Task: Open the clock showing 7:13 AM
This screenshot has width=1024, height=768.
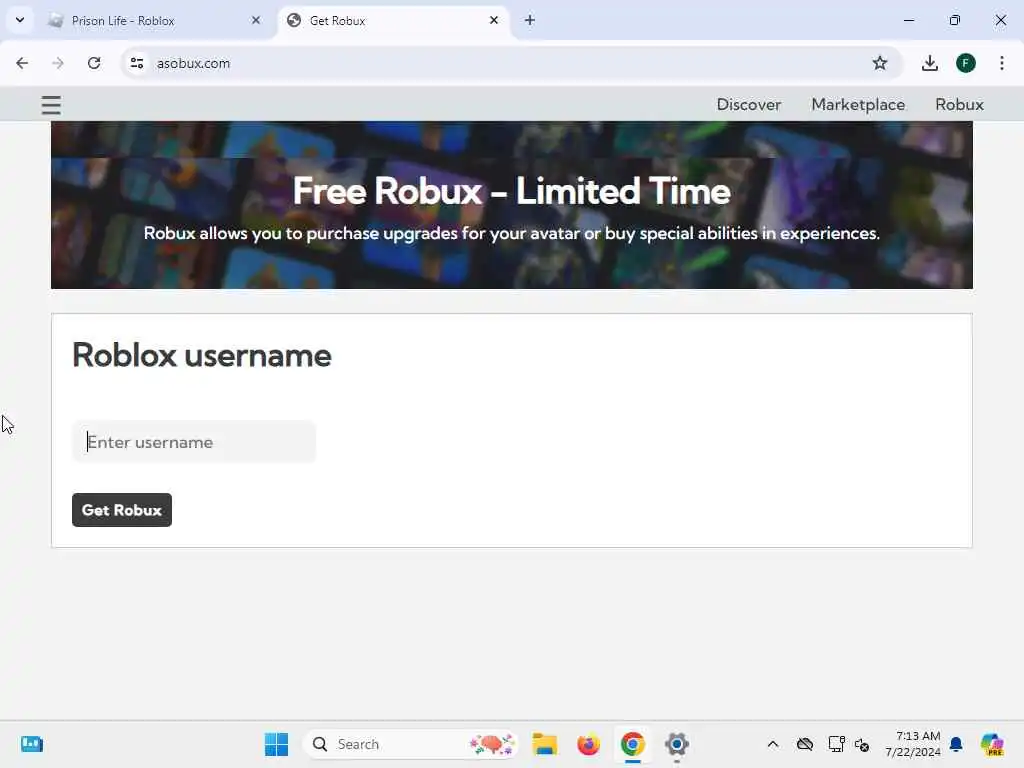Action: pyautogui.click(x=913, y=744)
